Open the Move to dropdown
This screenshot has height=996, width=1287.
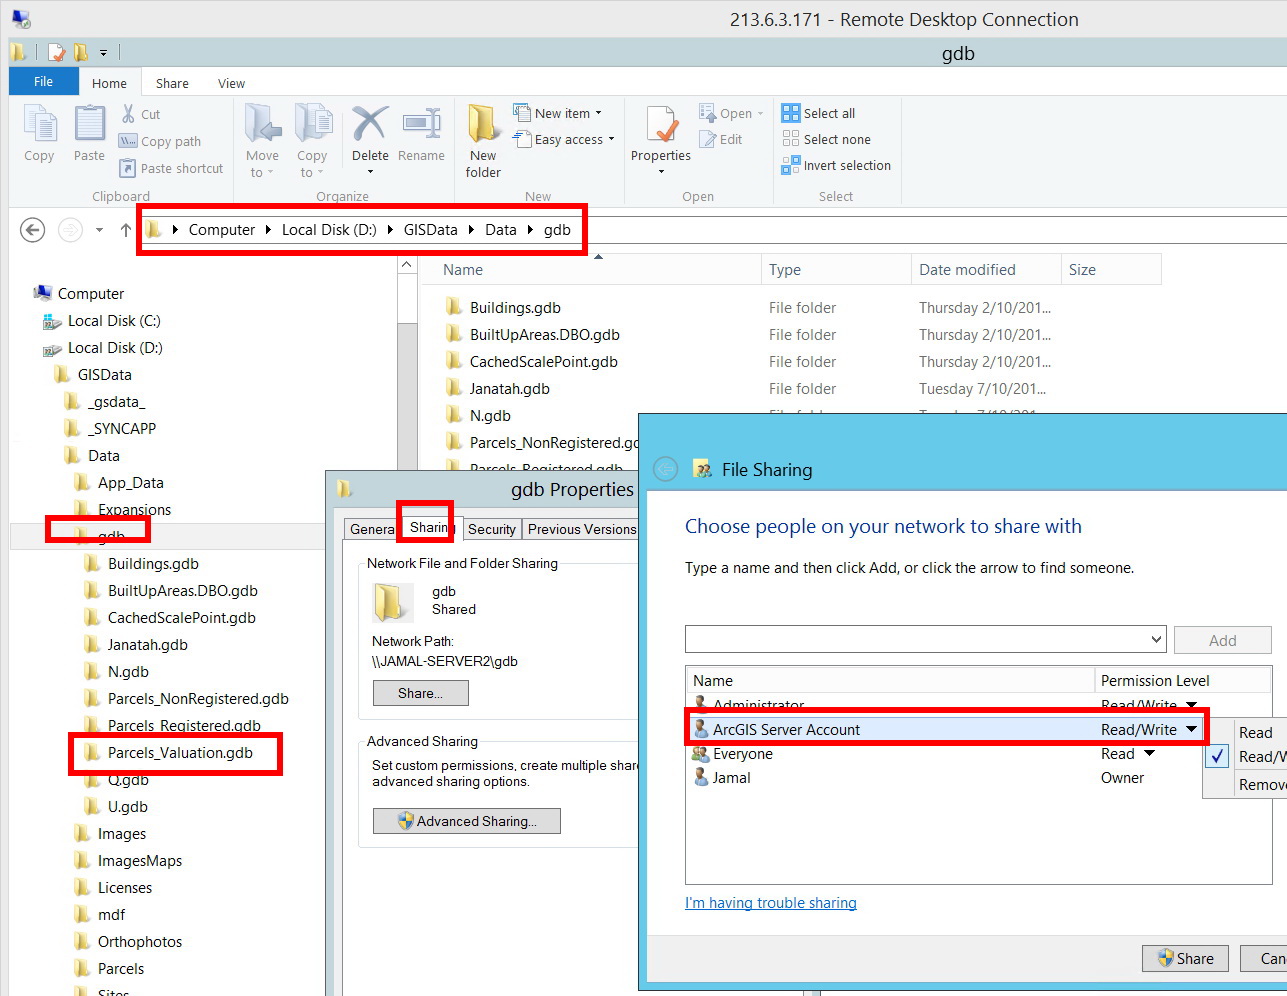pyautogui.click(x=262, y=141)
